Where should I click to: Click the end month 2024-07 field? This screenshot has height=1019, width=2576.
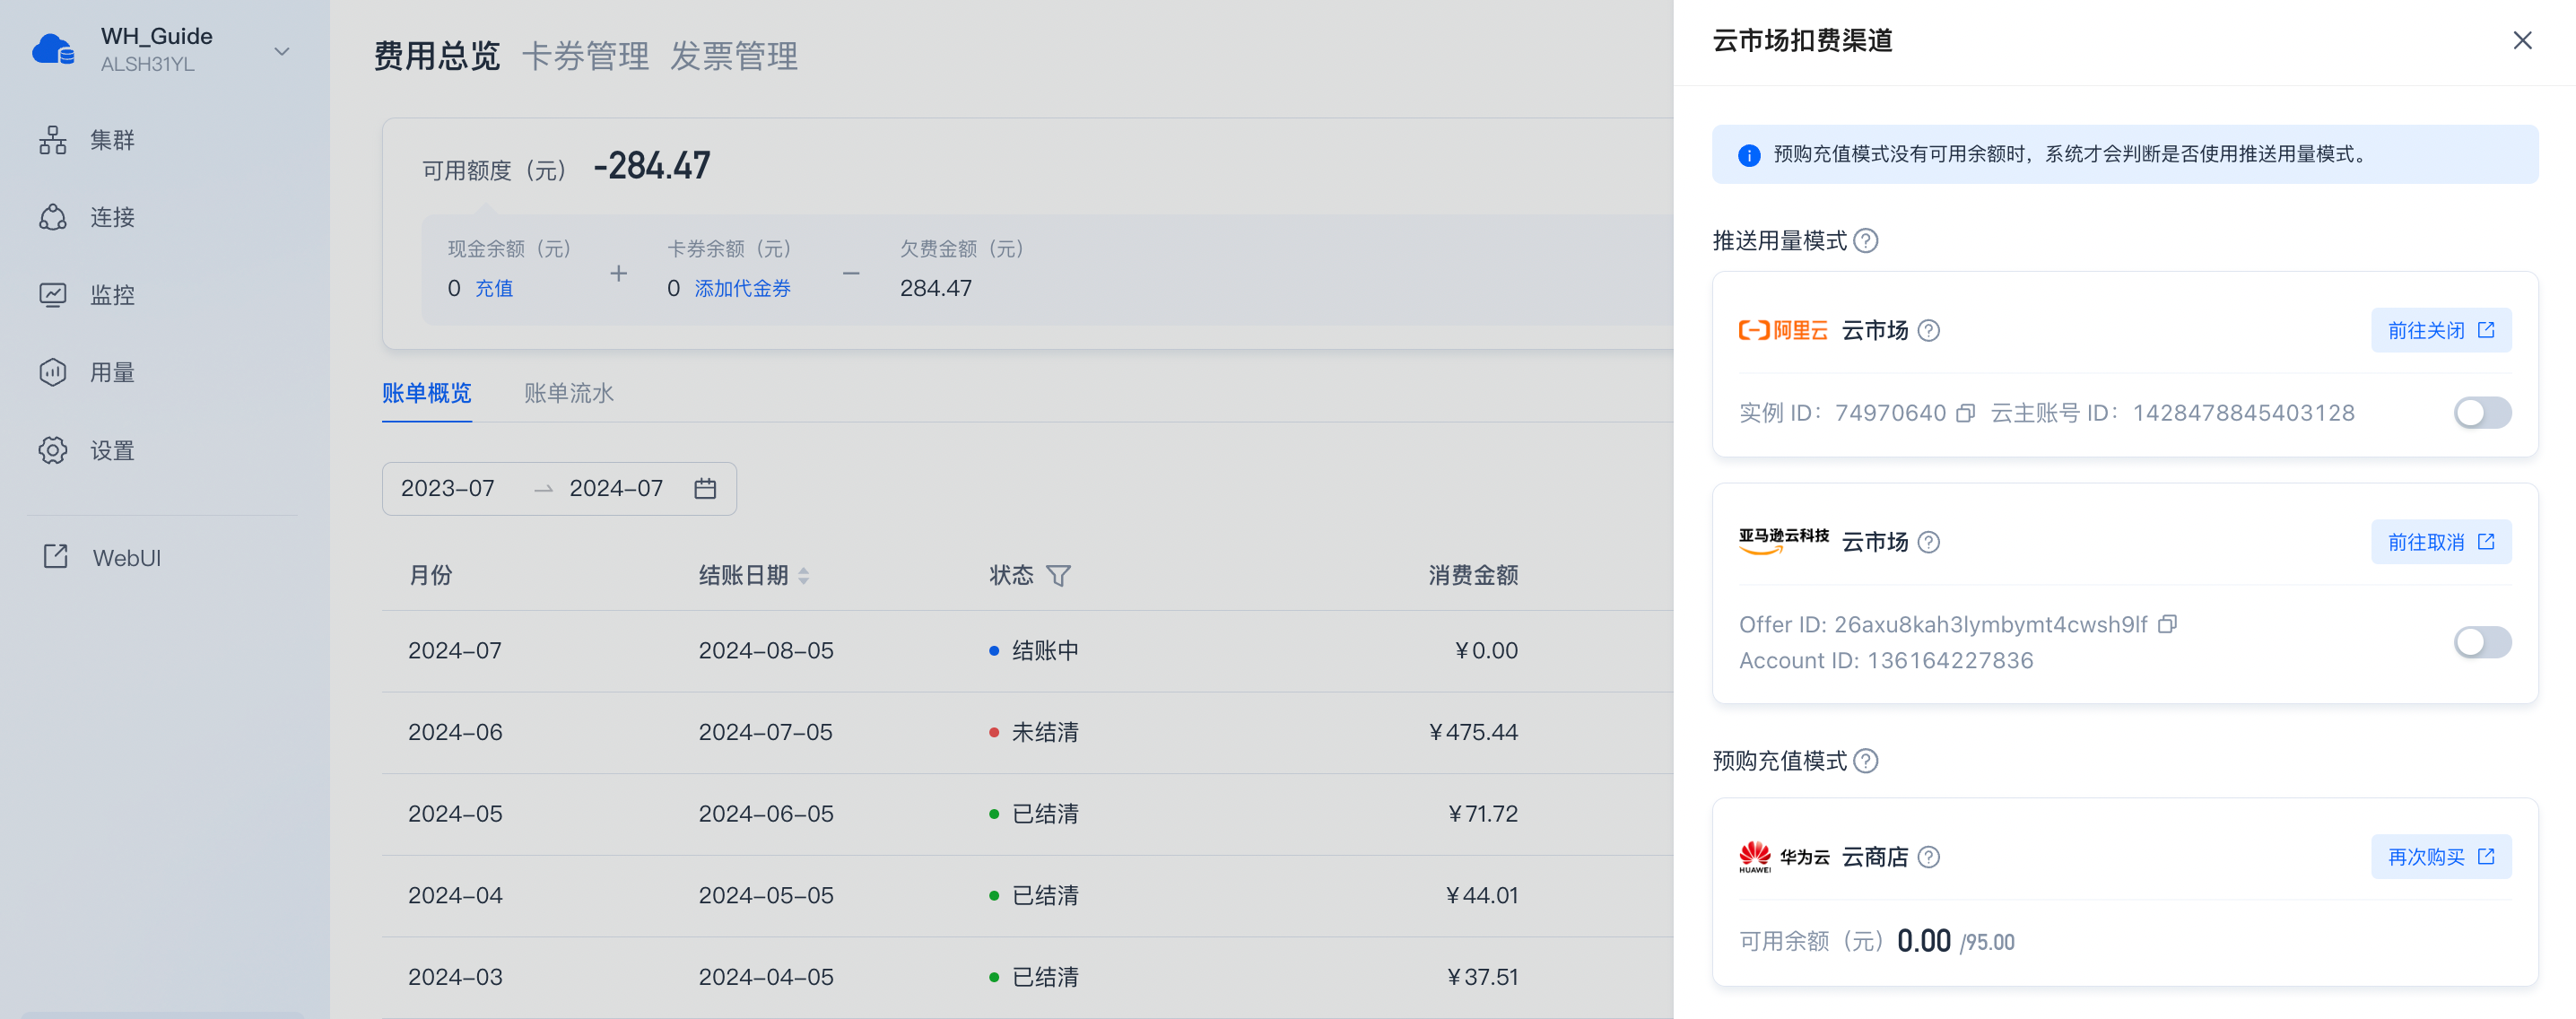click(616, 488)
